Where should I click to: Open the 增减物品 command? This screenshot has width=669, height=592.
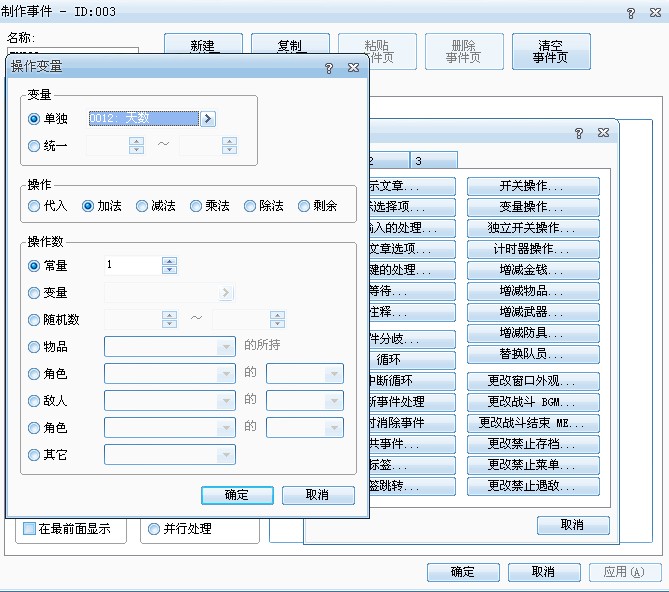pos(533,291)
